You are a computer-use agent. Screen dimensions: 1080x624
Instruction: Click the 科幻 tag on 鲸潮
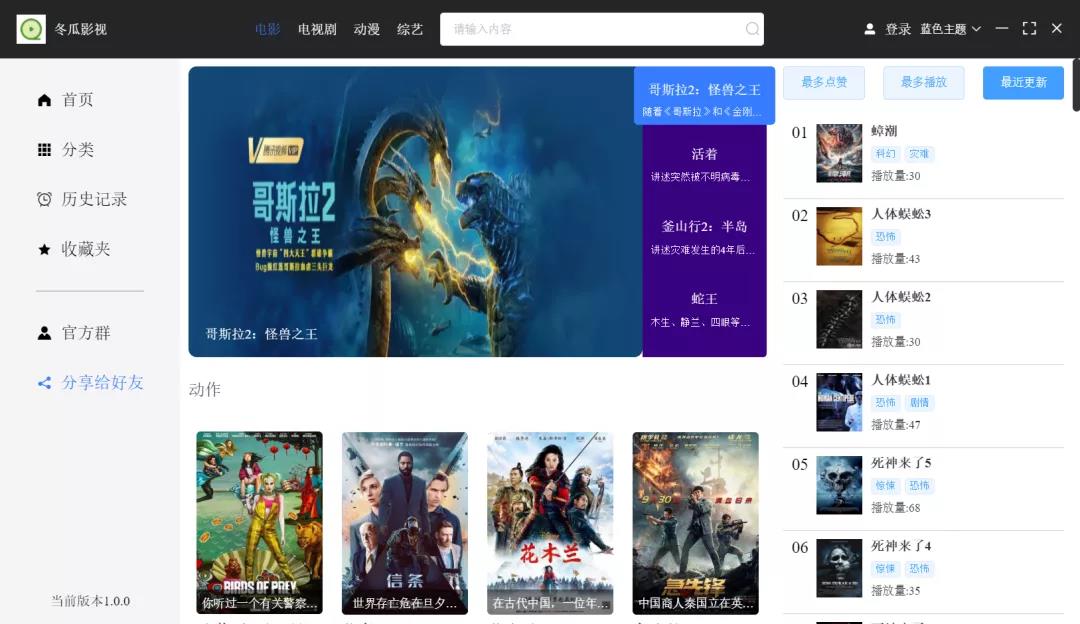coord(885,154)
